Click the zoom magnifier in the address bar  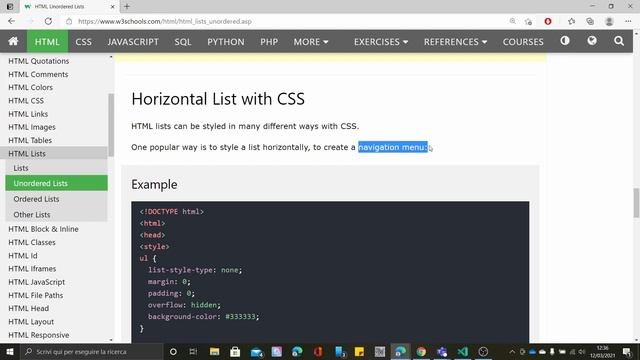tap(513, 21)
